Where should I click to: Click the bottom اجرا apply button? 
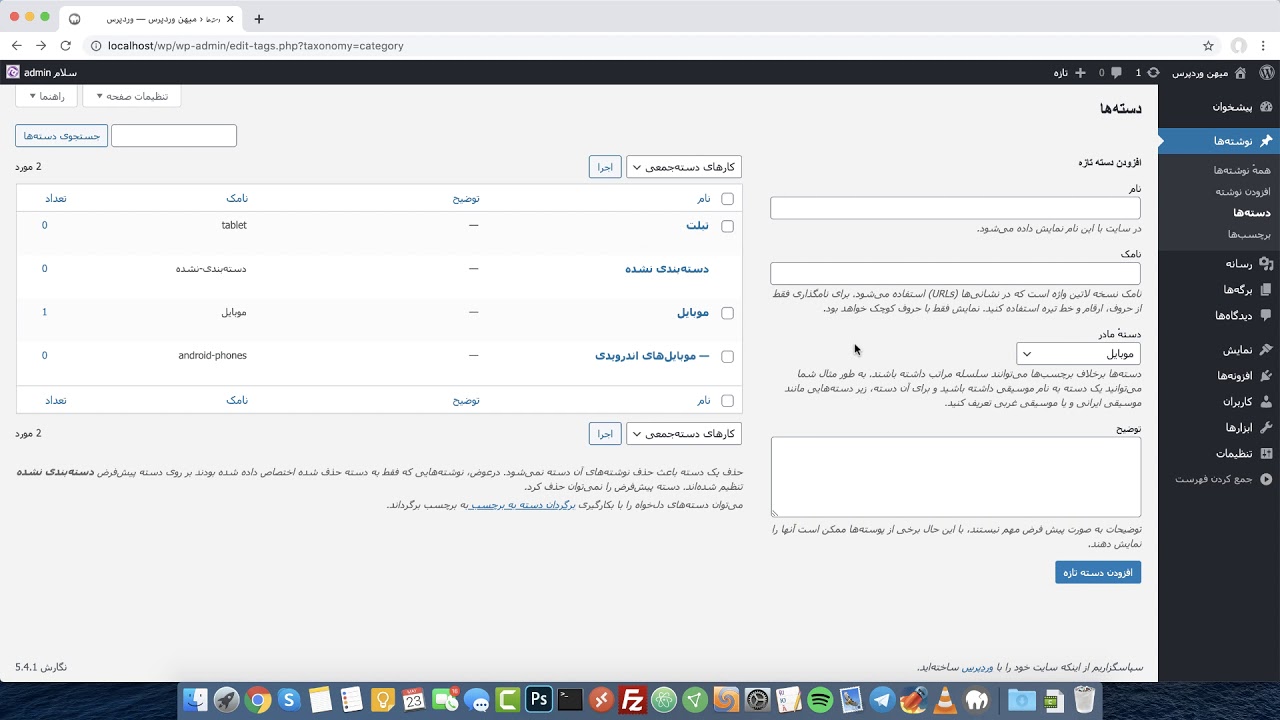click(x=605, y=434)
